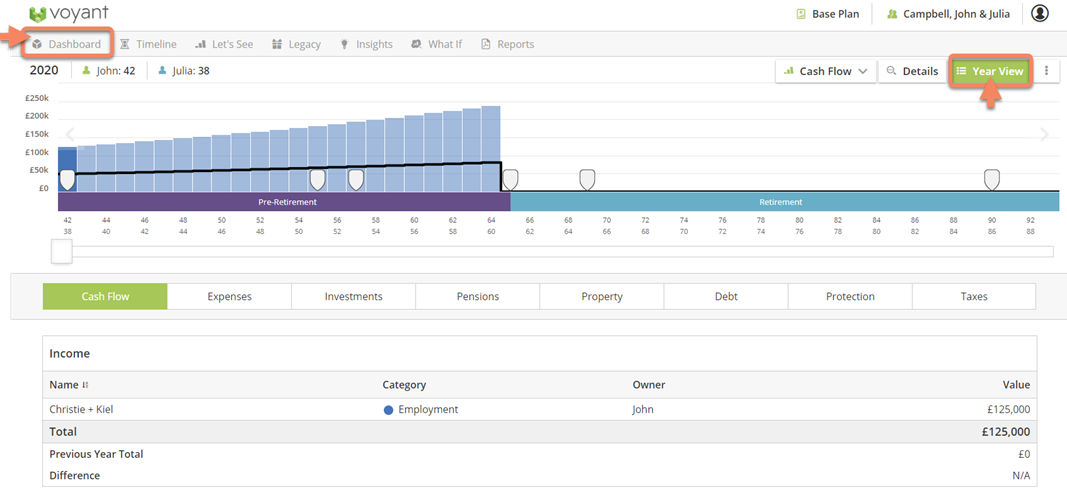Click the event marker at age 90
The width and height of the screenshot is (1067, 495).
point(991,179)
